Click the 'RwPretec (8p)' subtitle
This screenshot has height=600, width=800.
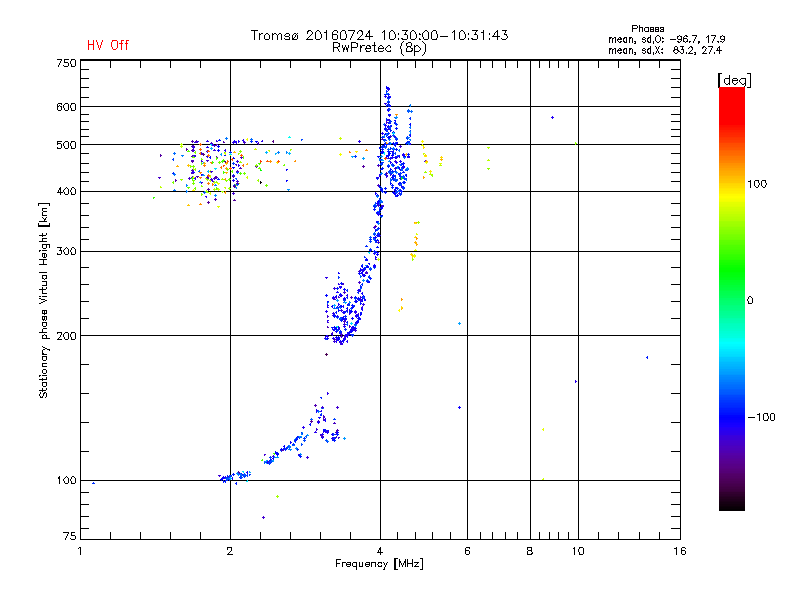click(379, 48)
